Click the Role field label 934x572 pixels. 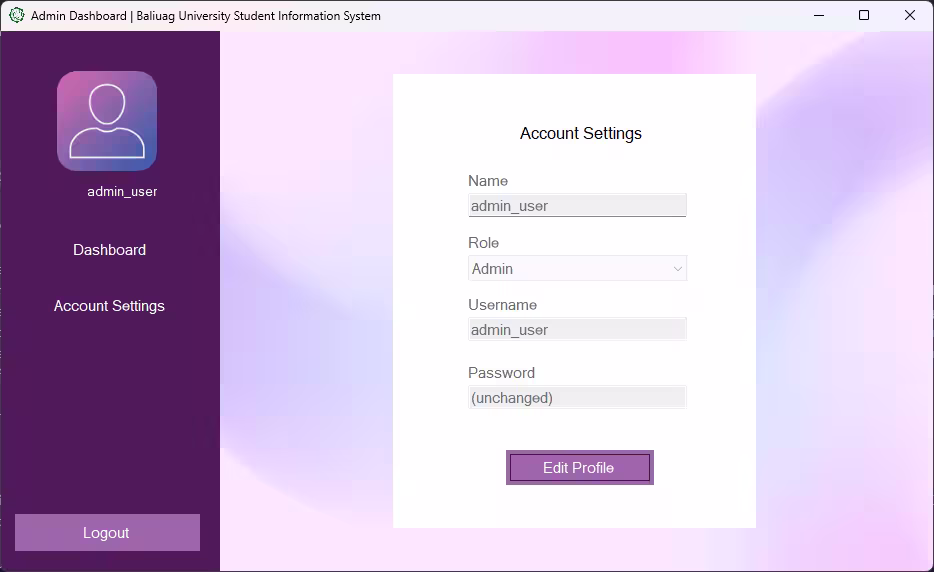click(483, 243)
